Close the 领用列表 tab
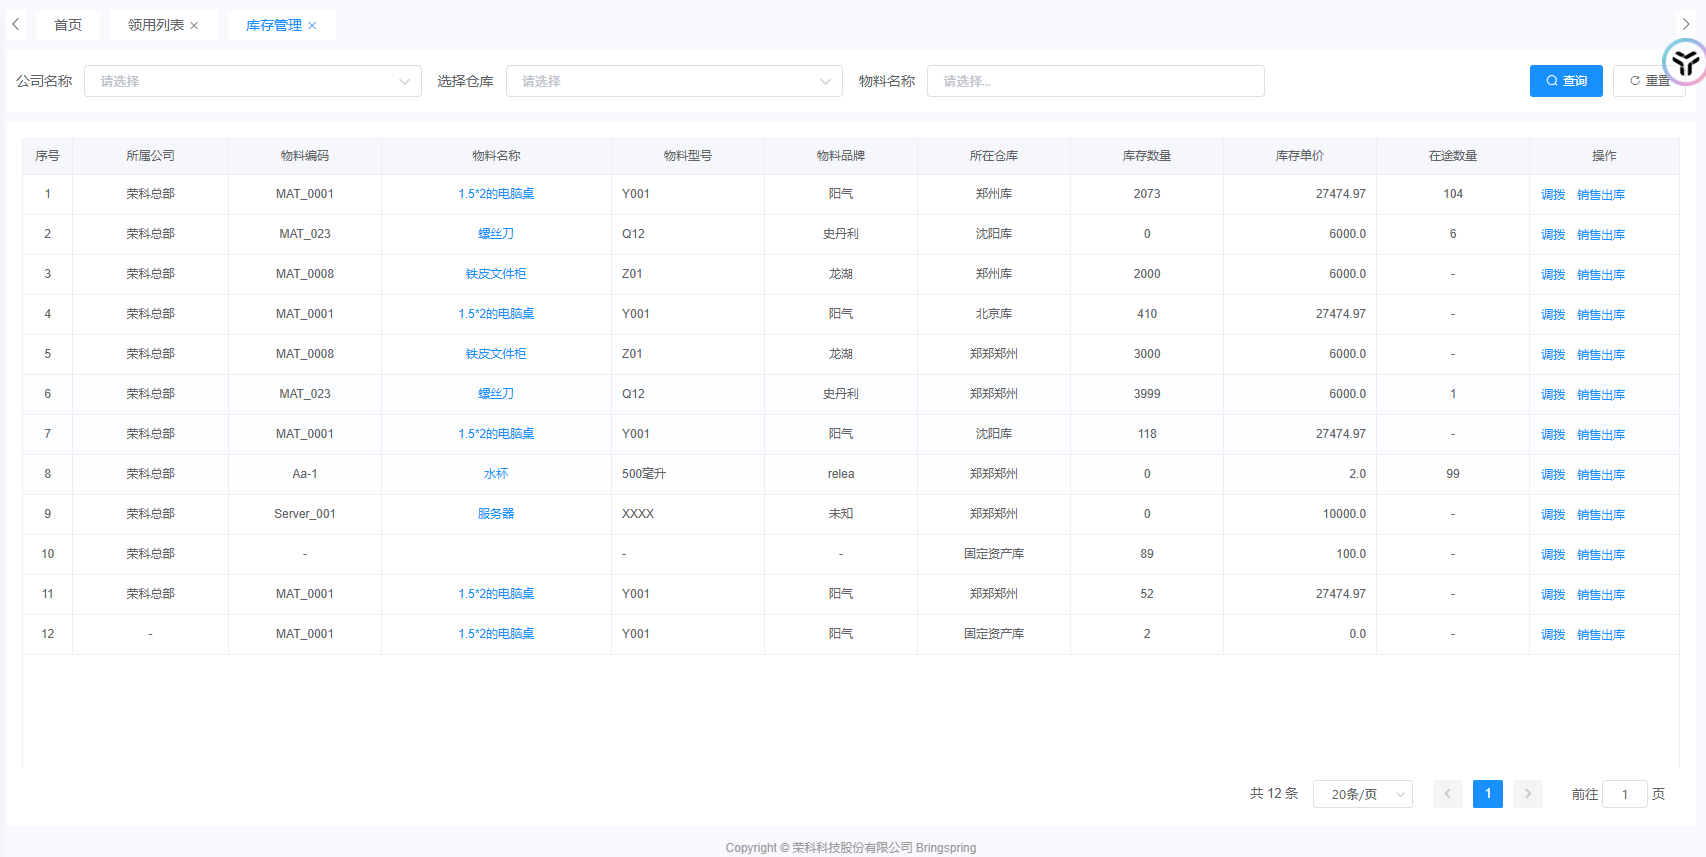The height and width of the screenshot is (857, 1706). tap(194, 26)
